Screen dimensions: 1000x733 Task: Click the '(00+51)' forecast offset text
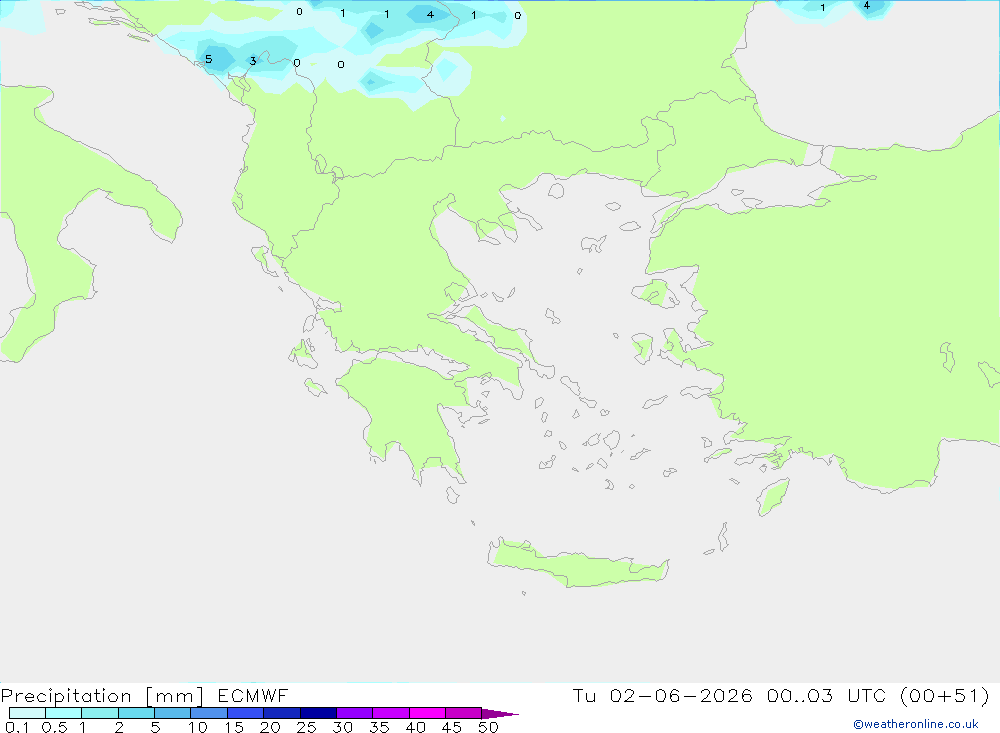click(945, 696)
